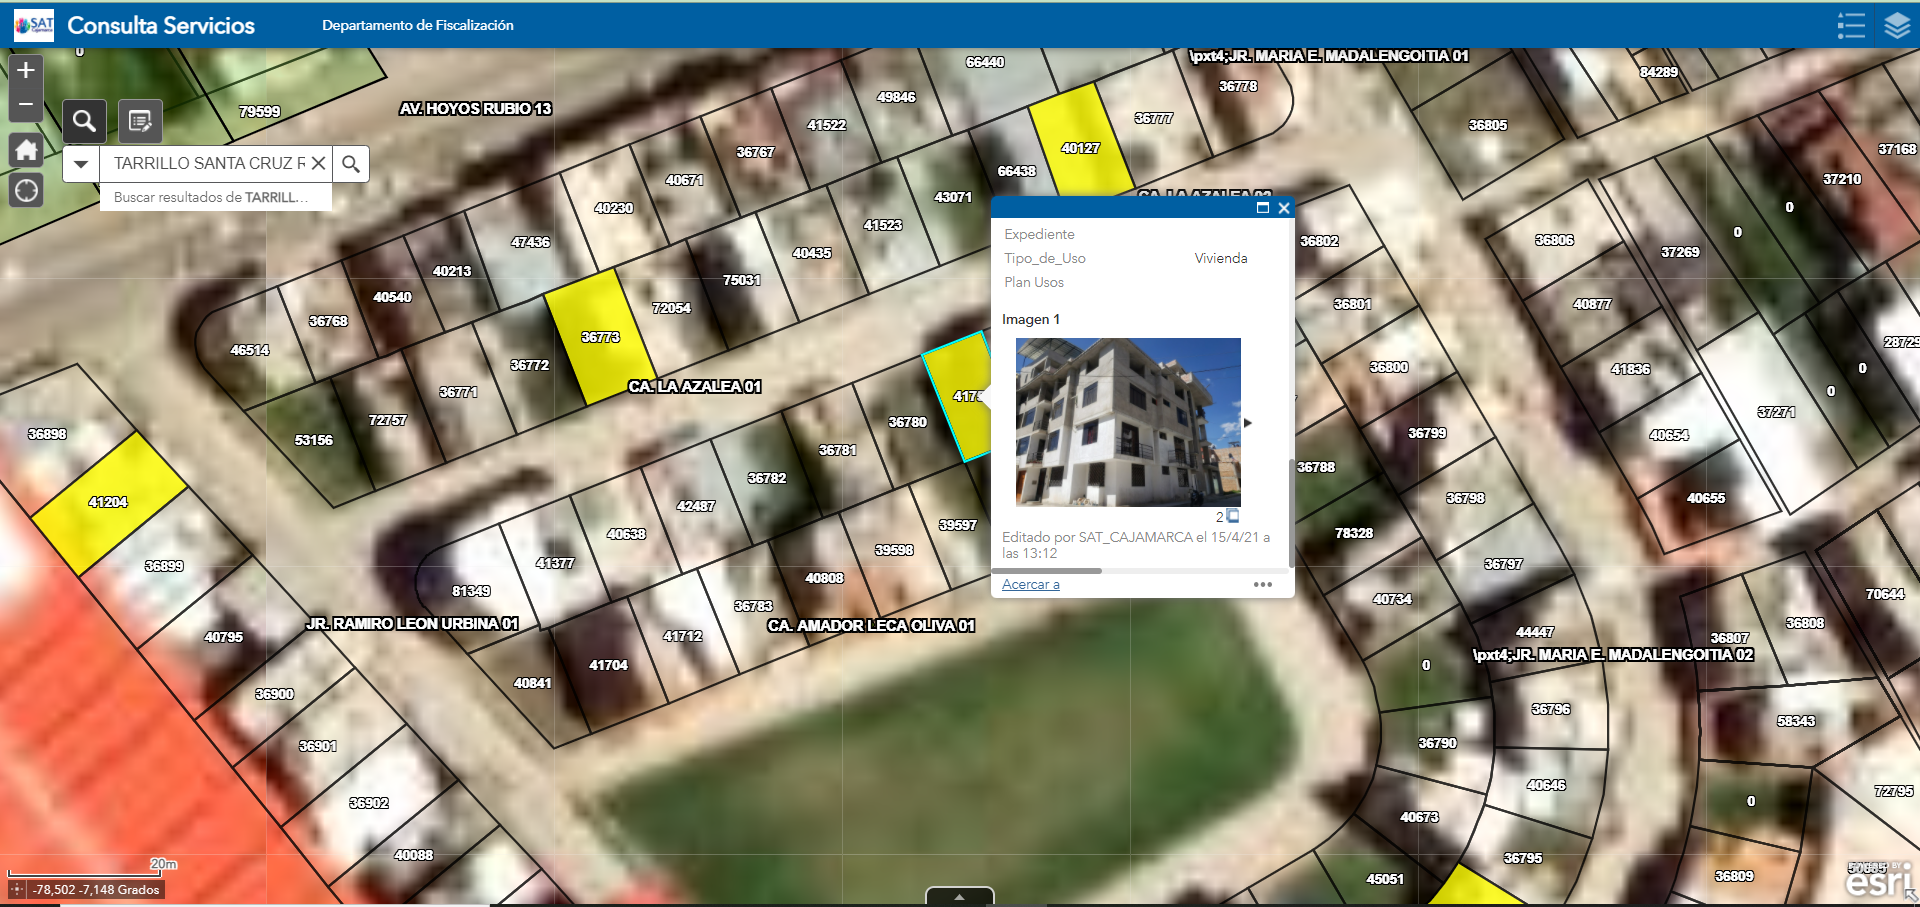Open the search widget tool
Image resolution: width=1920 pixels, height=907 pixels.
84,122
